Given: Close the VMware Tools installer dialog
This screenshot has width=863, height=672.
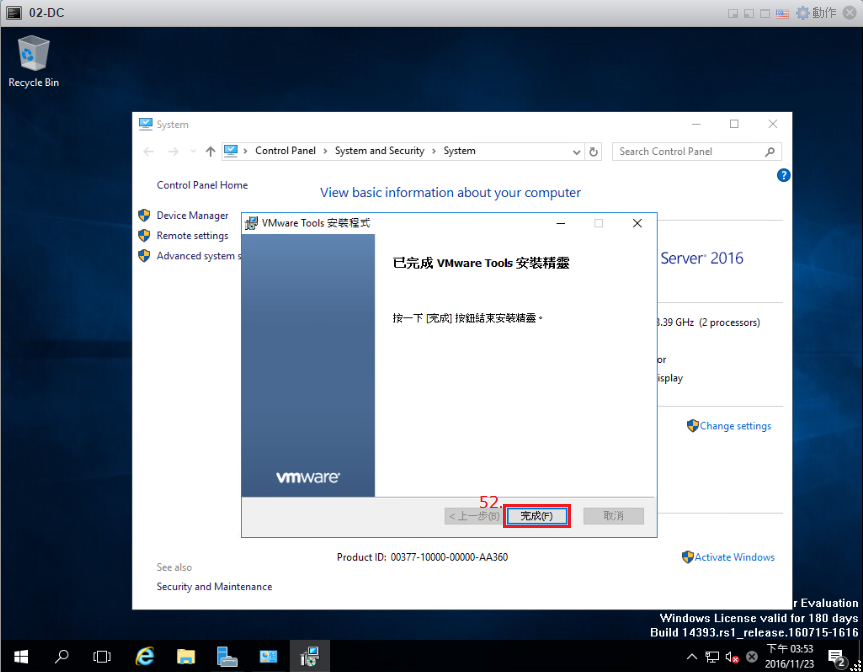Looking at the screenshot, I should (x=637, y=223).
